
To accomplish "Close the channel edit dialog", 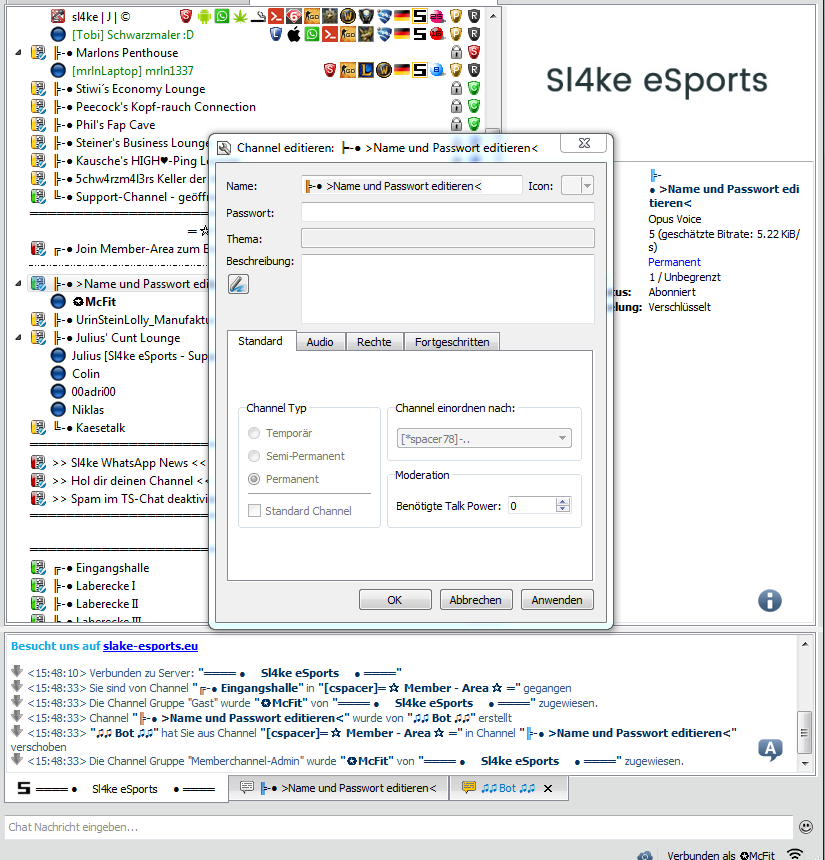I will [584, 144].
